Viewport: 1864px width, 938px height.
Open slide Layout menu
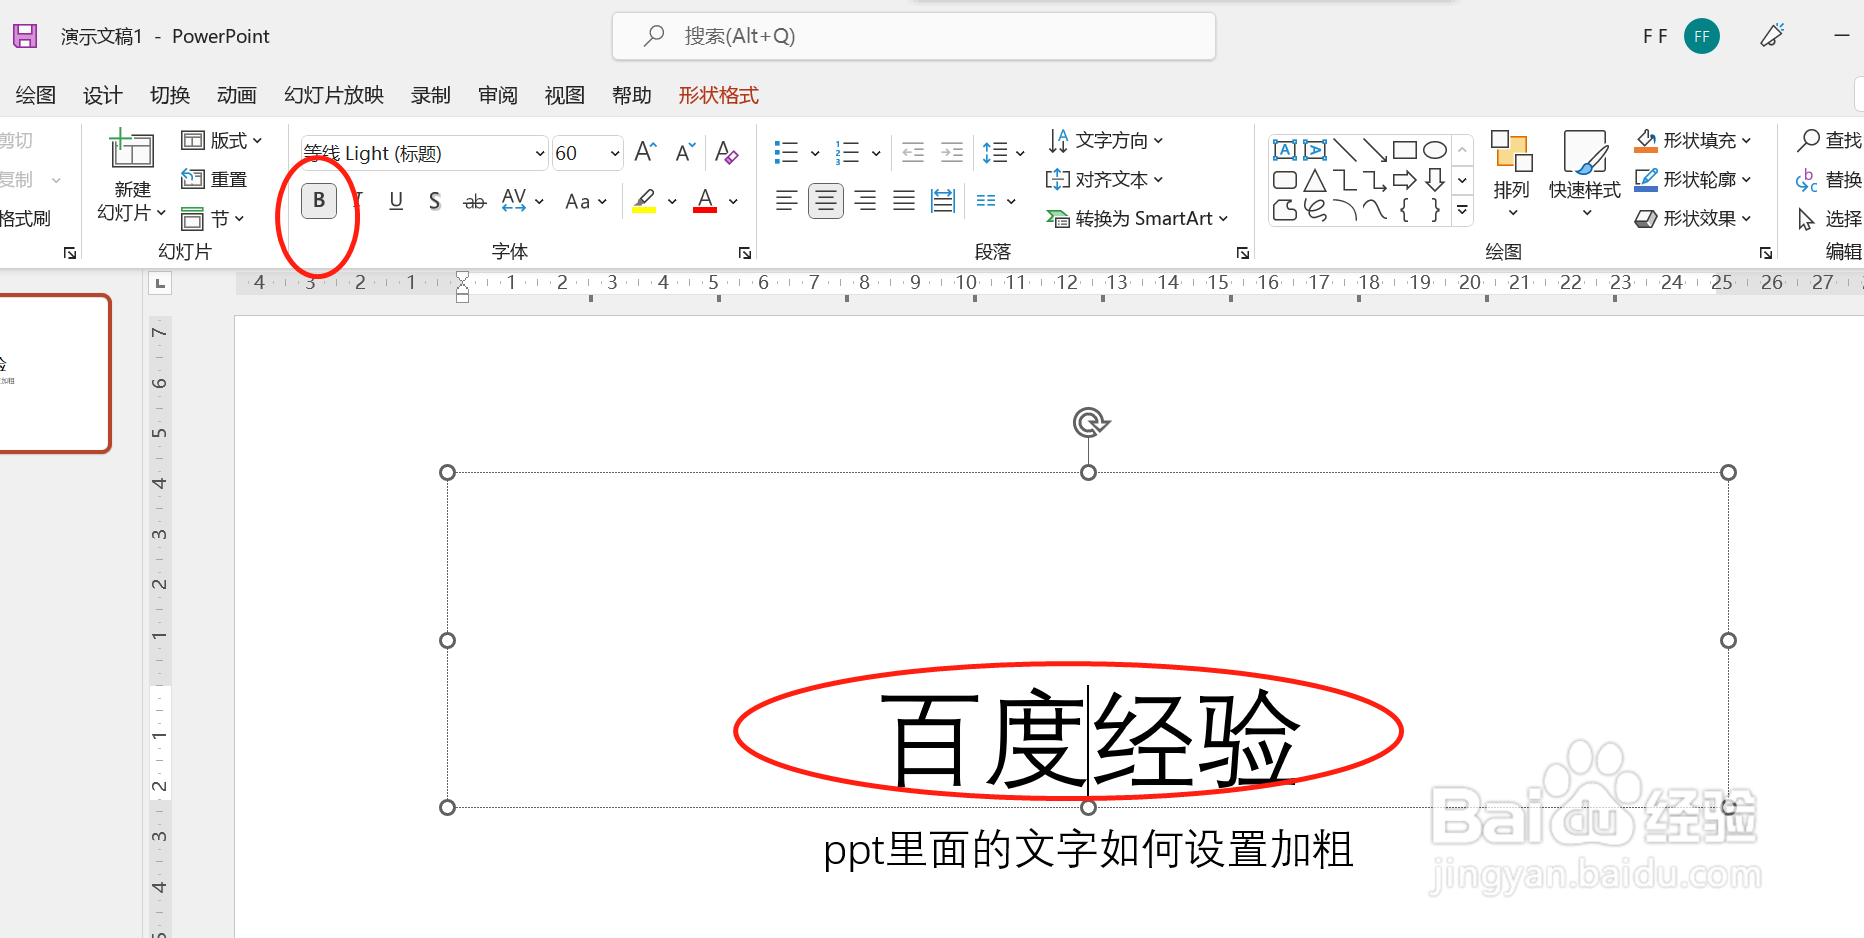tap(222, 140)
